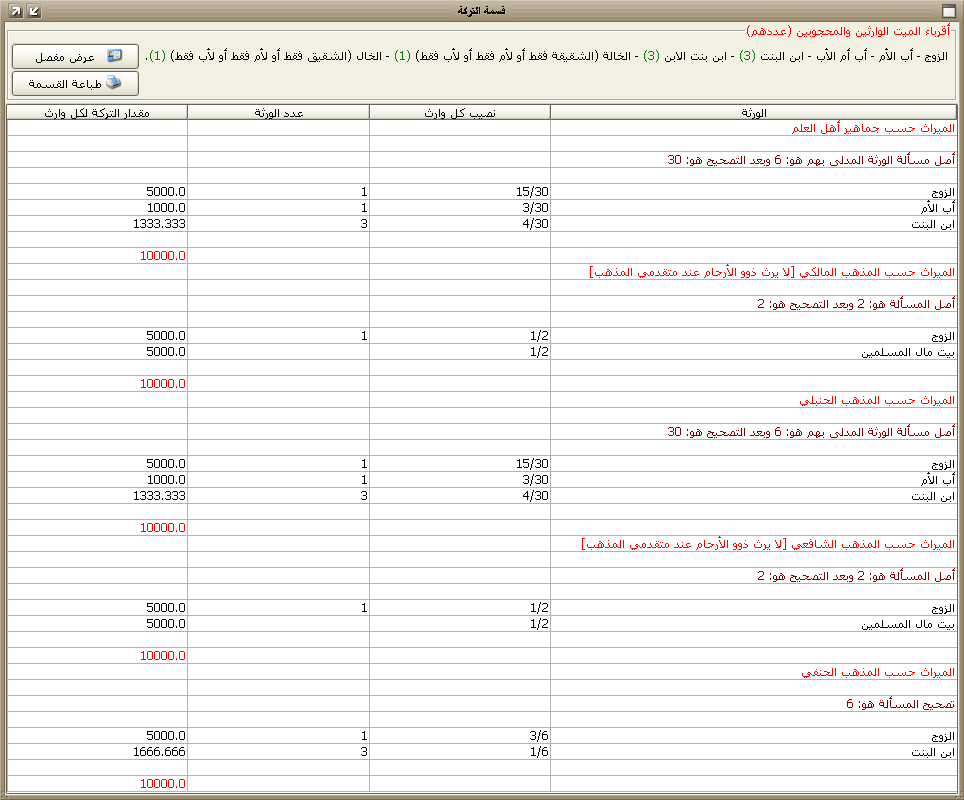Viewport: 964px width, 800px height.
Task: Select the مقدار التركة لكل وارث column header
Action: [97, 113]
